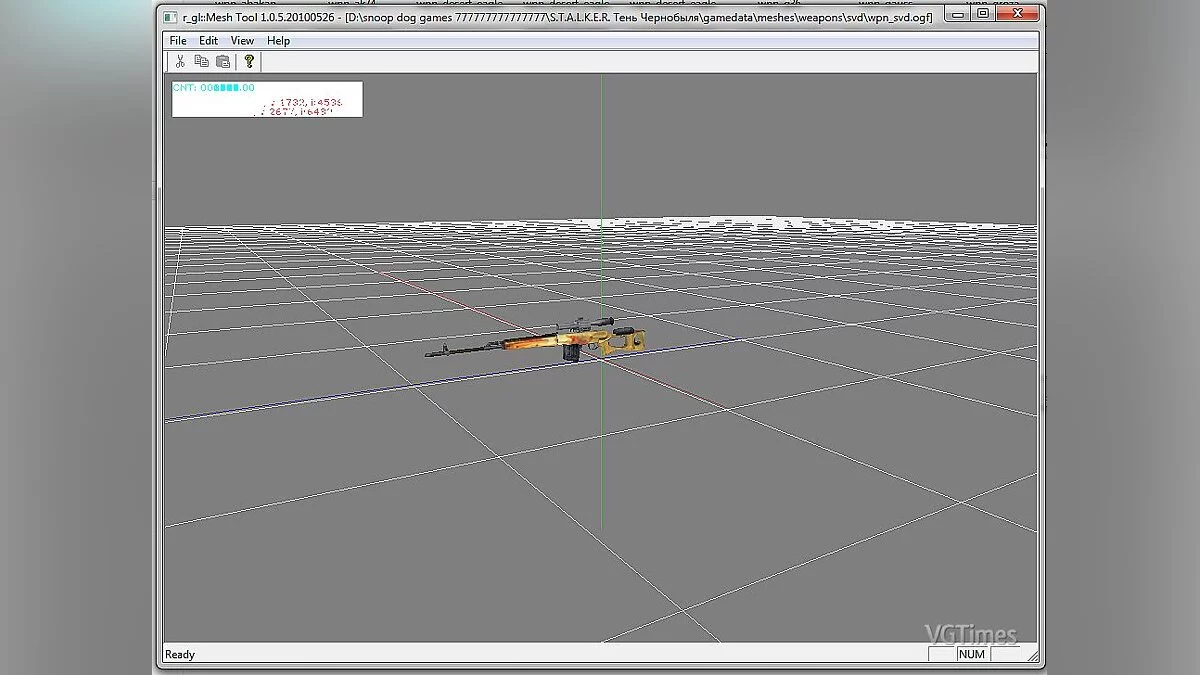Image resolution: width=1200 pixels, height=675 pixels.
Task: Minimize the Mesh Tool window
Action: [958, 13]
